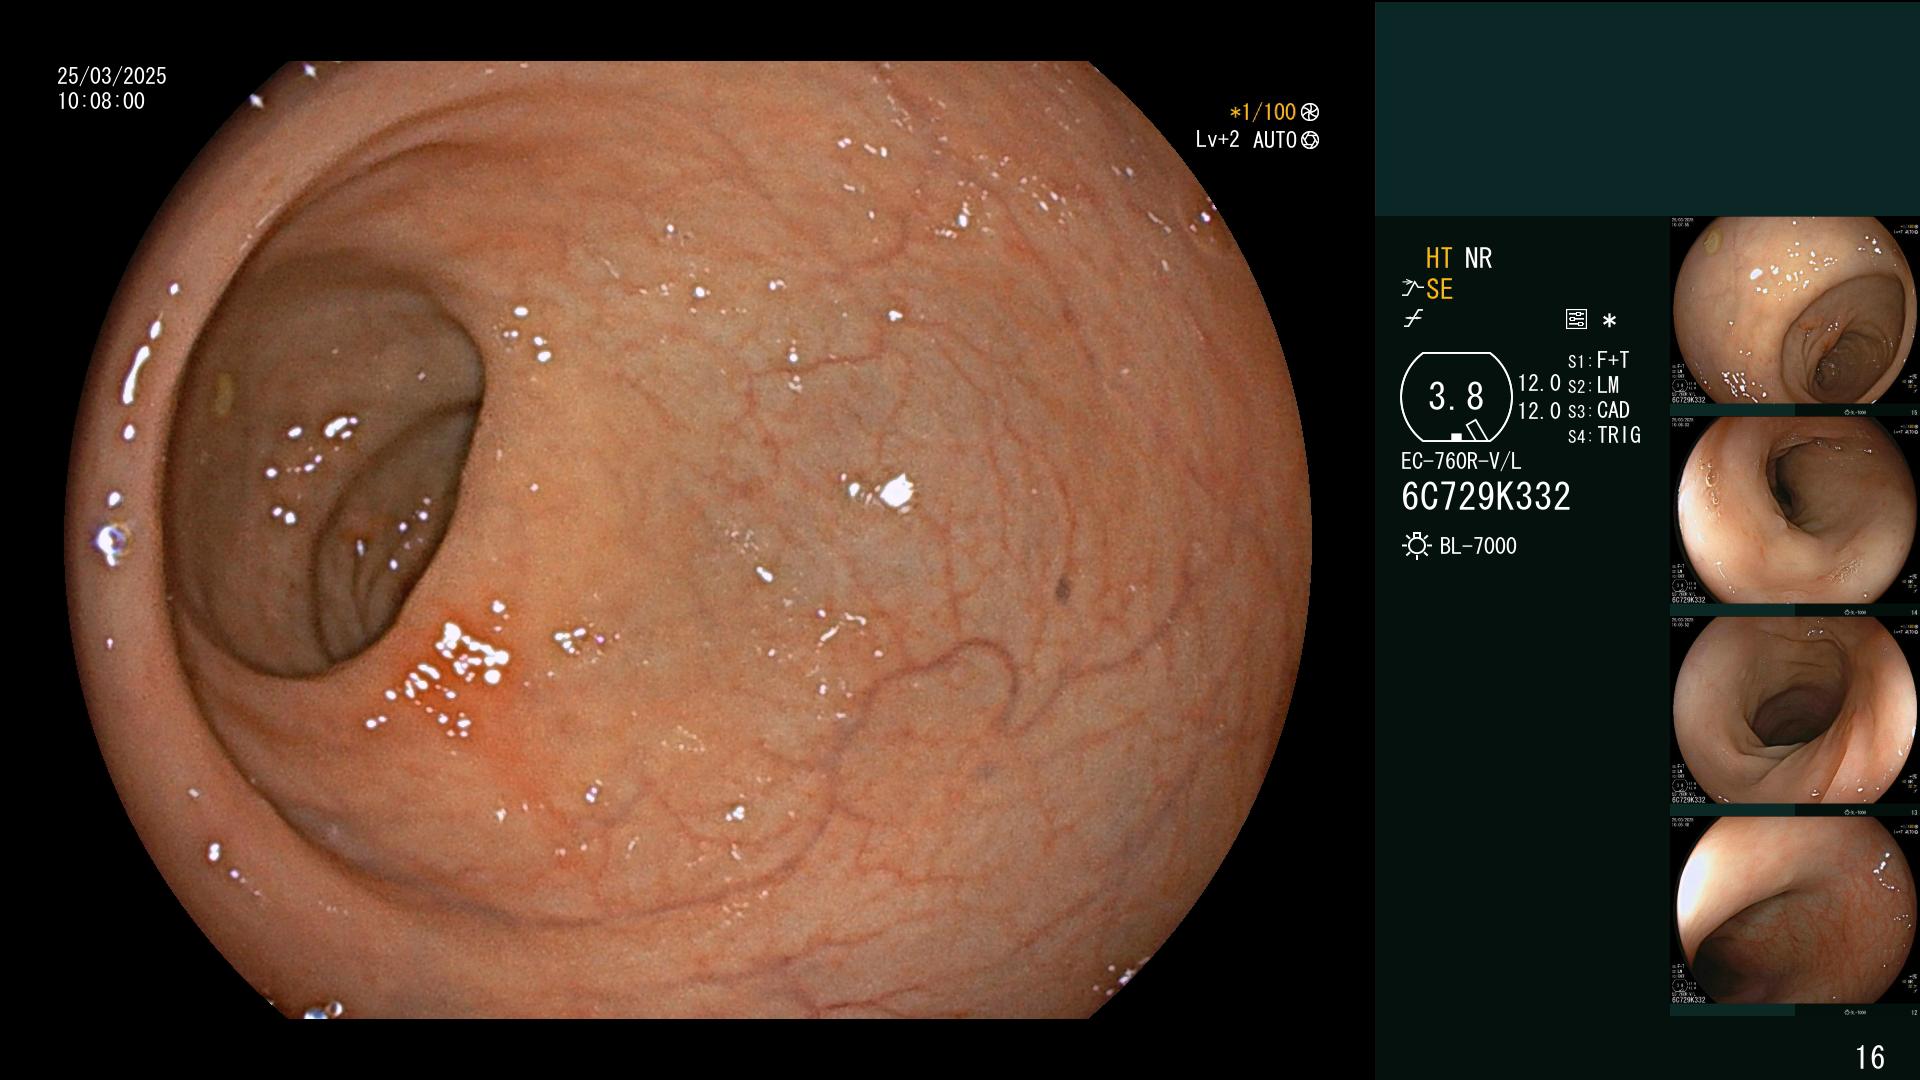Click the time 10:08:00
The image size is (1920, 1080).
101,101
